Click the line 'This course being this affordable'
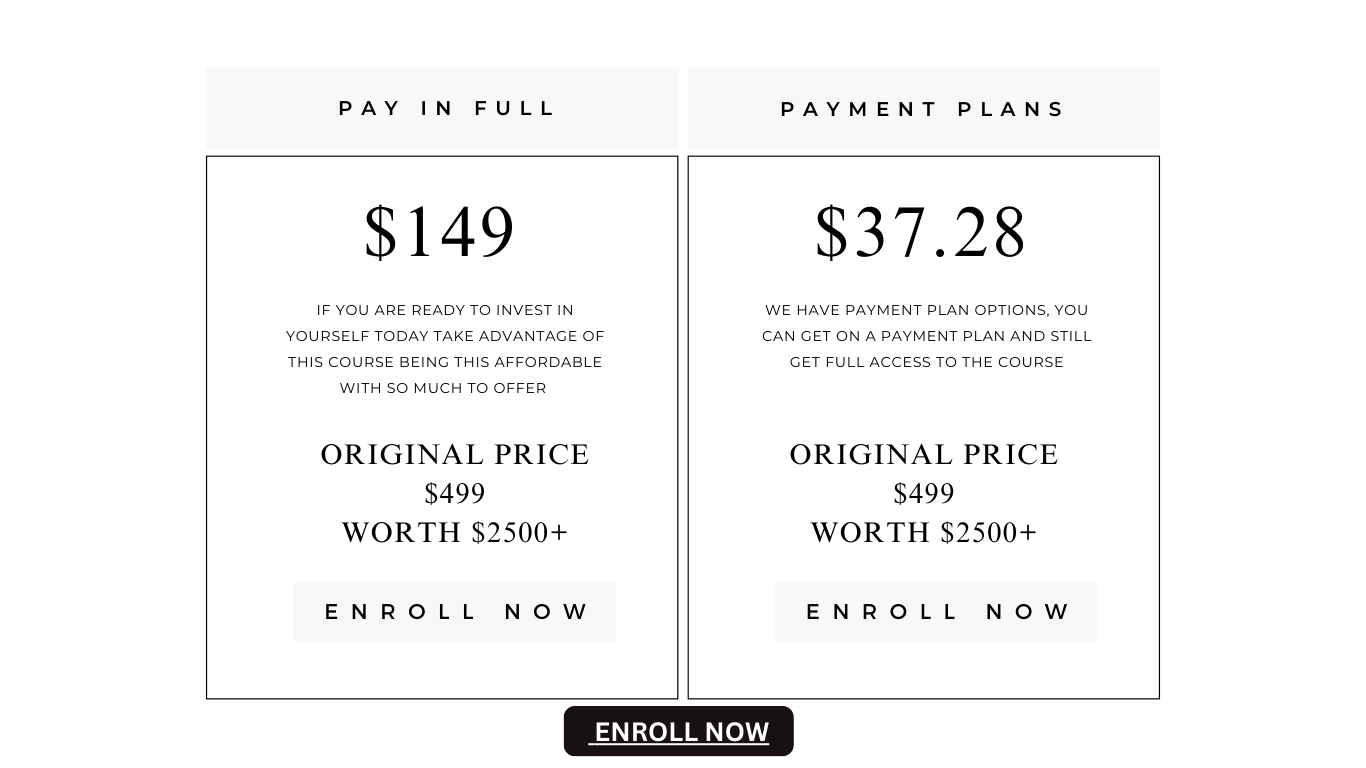The width and height of the screenshot is (1366, 768). 445,362
